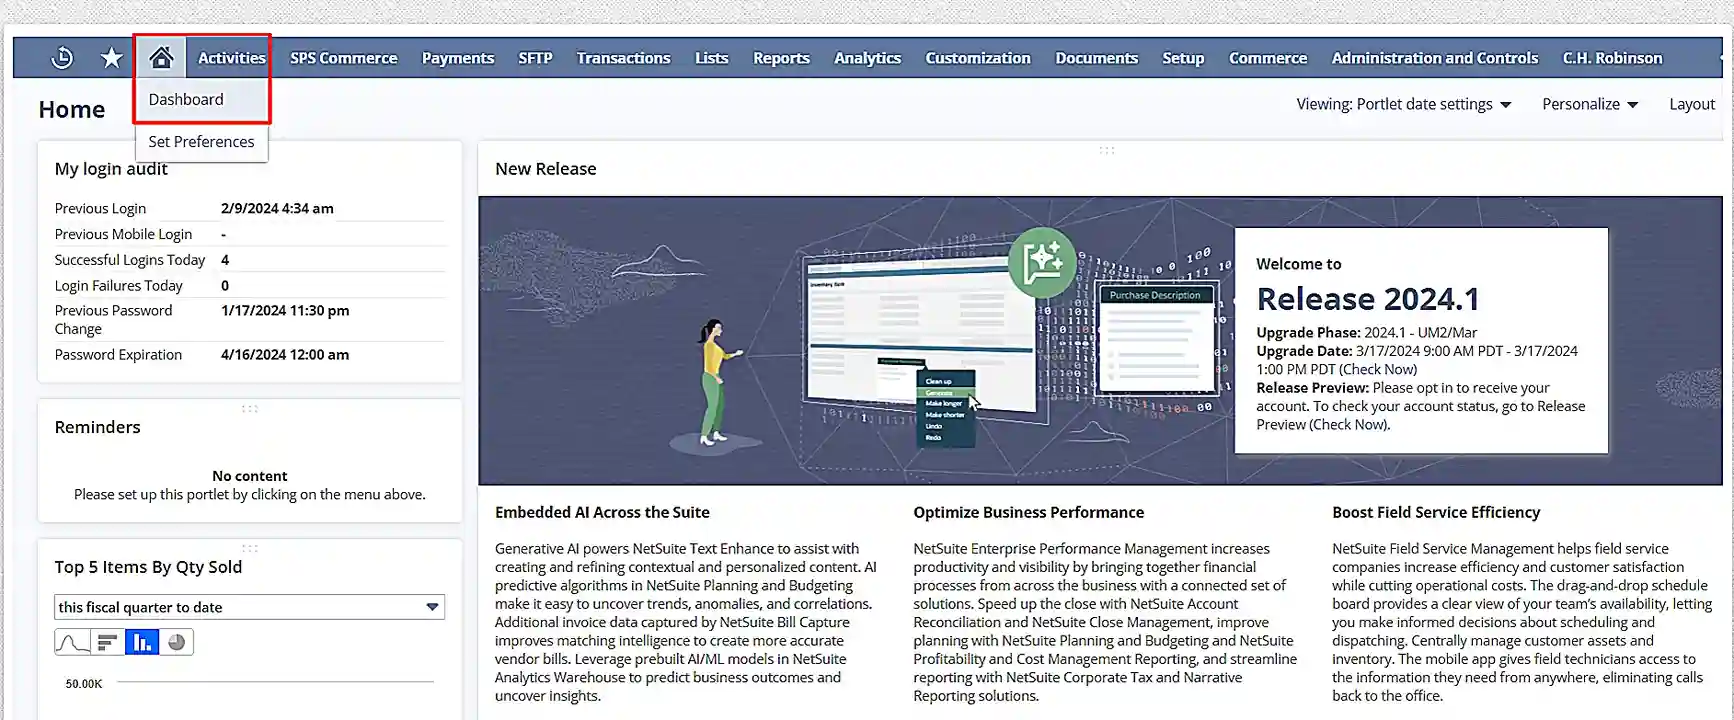The image size is (1734, 720).
Task: Click Boost Field Service Efficiency heading
Action: click(x=1436, y=512)
